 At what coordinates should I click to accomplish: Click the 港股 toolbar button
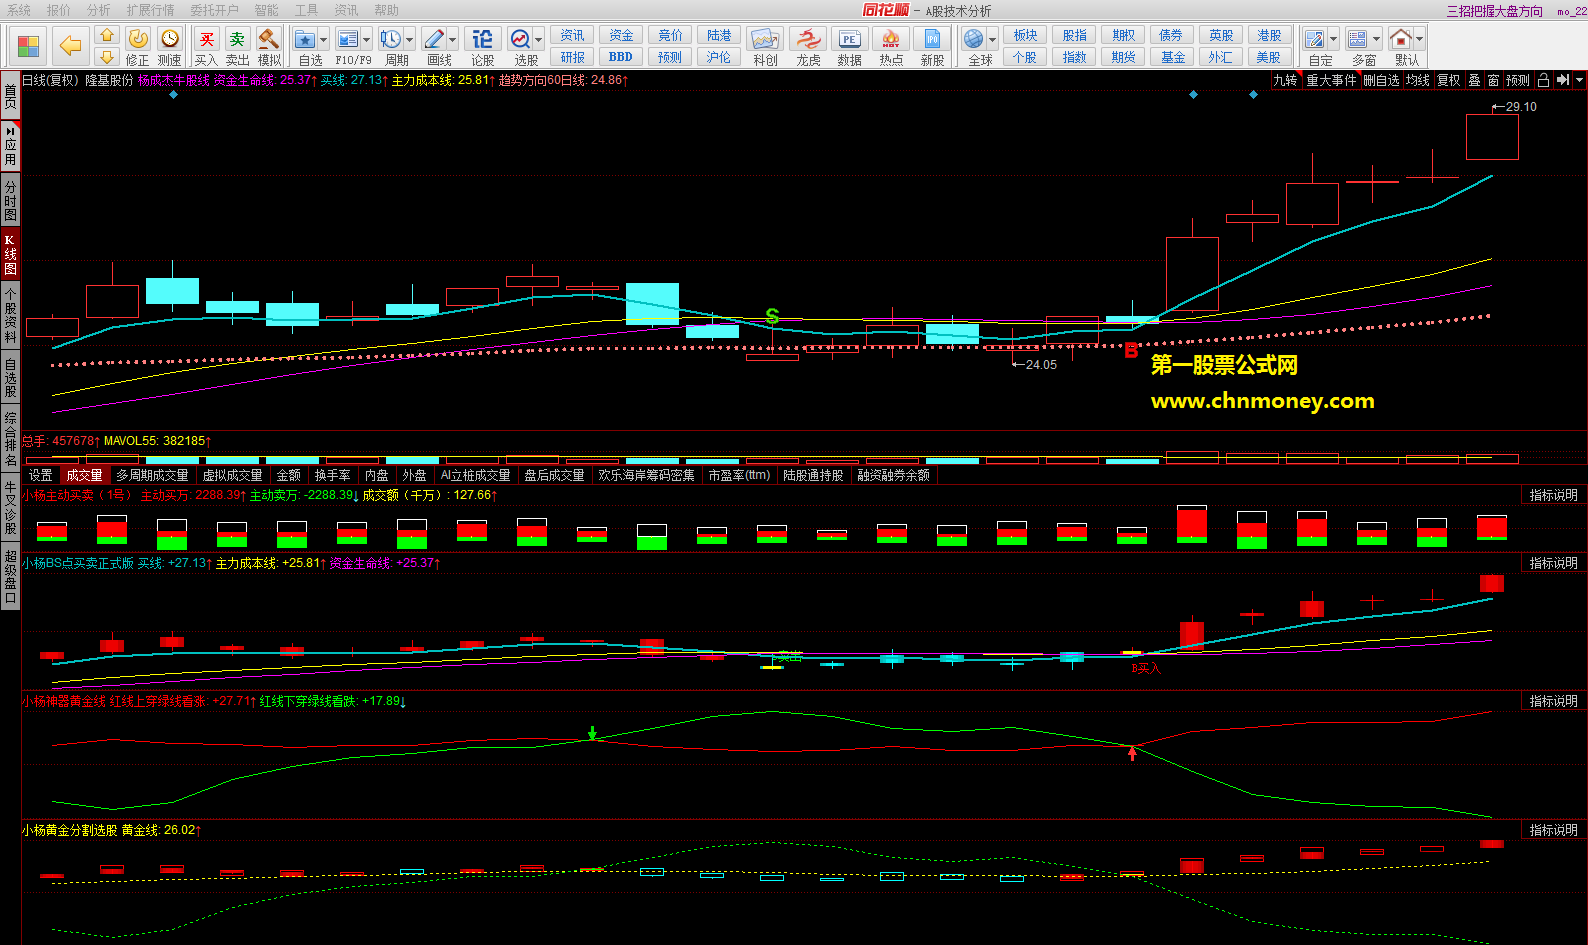point(1269,35)
